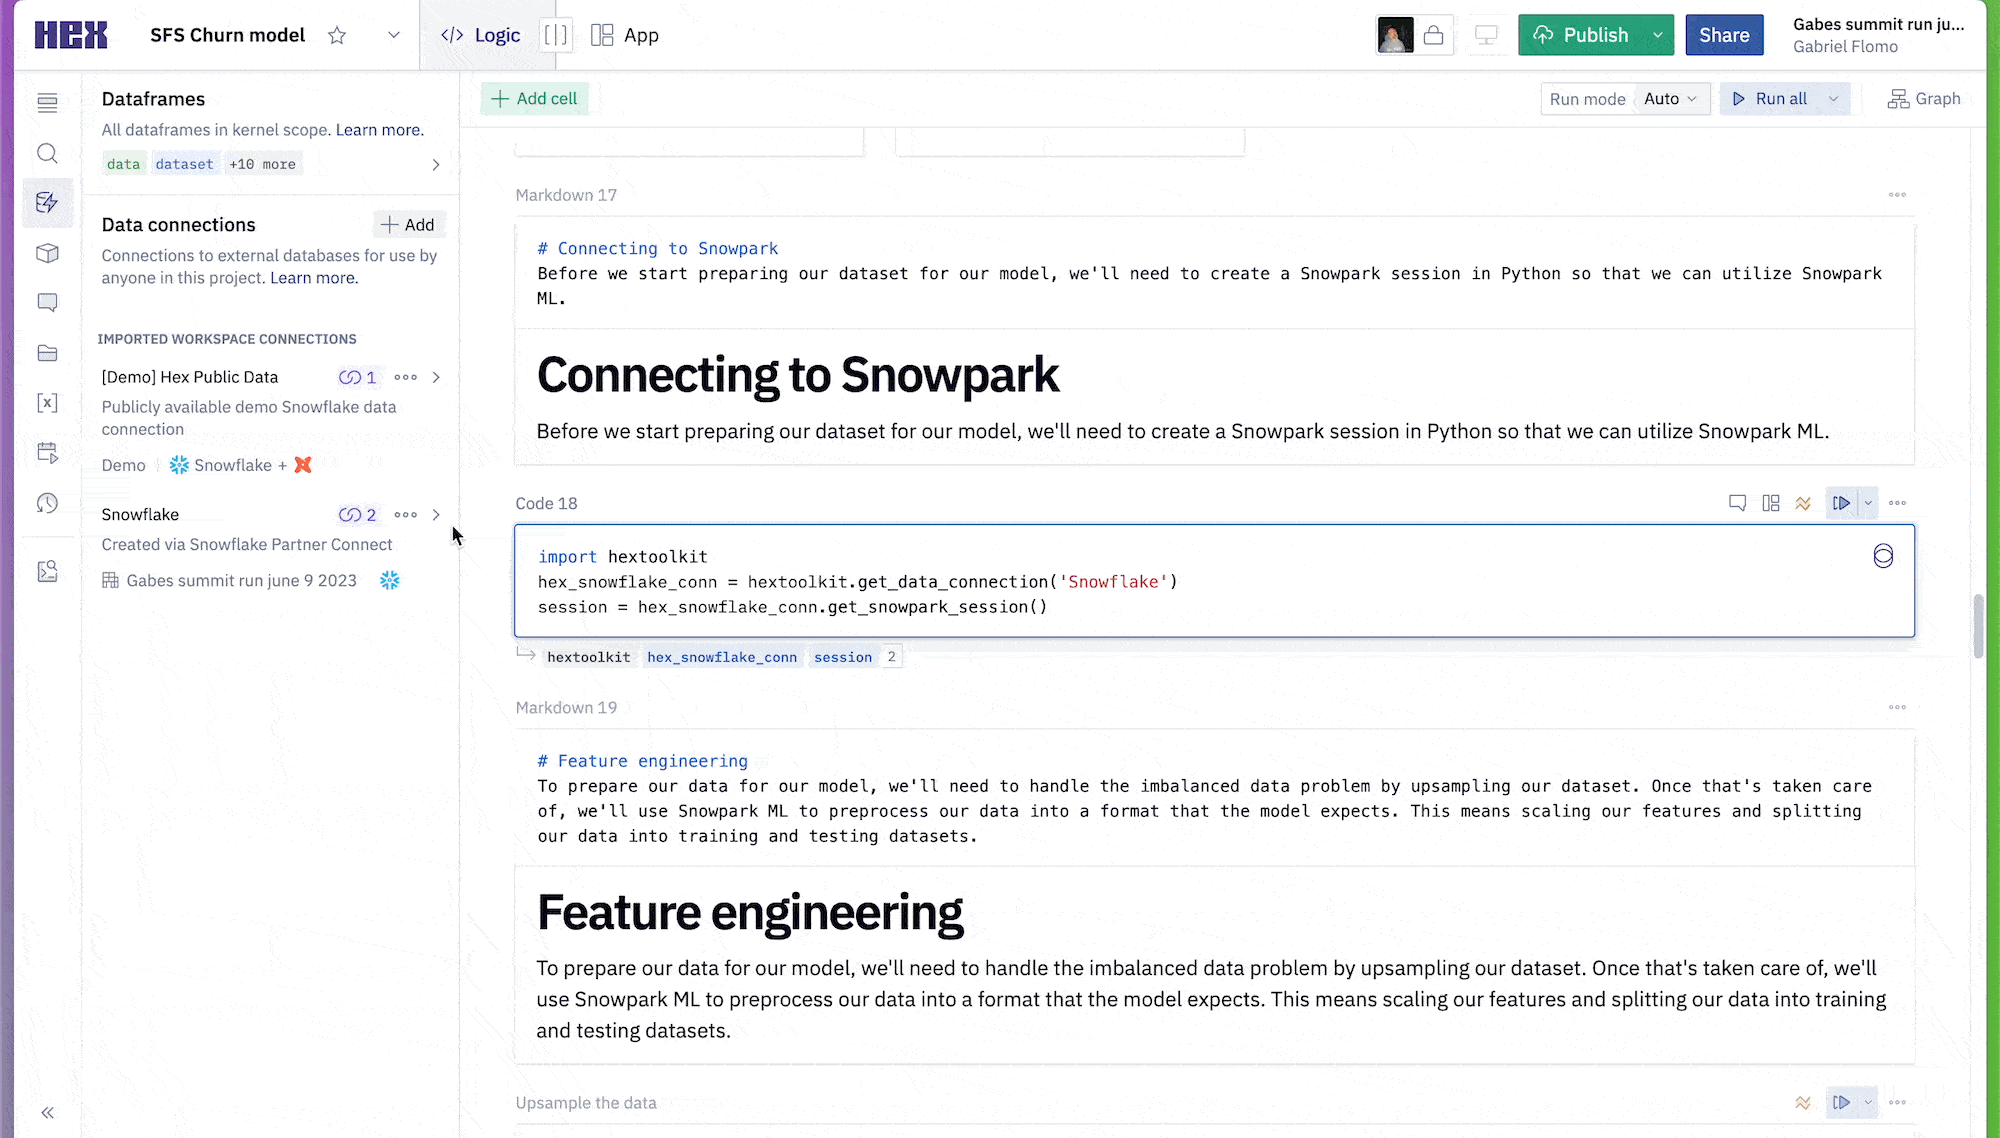Image resolution: width=2000 pixels, height=1138 pixels.
Task: Open the comments sidebar icon
Action: [x=47, y=303]
